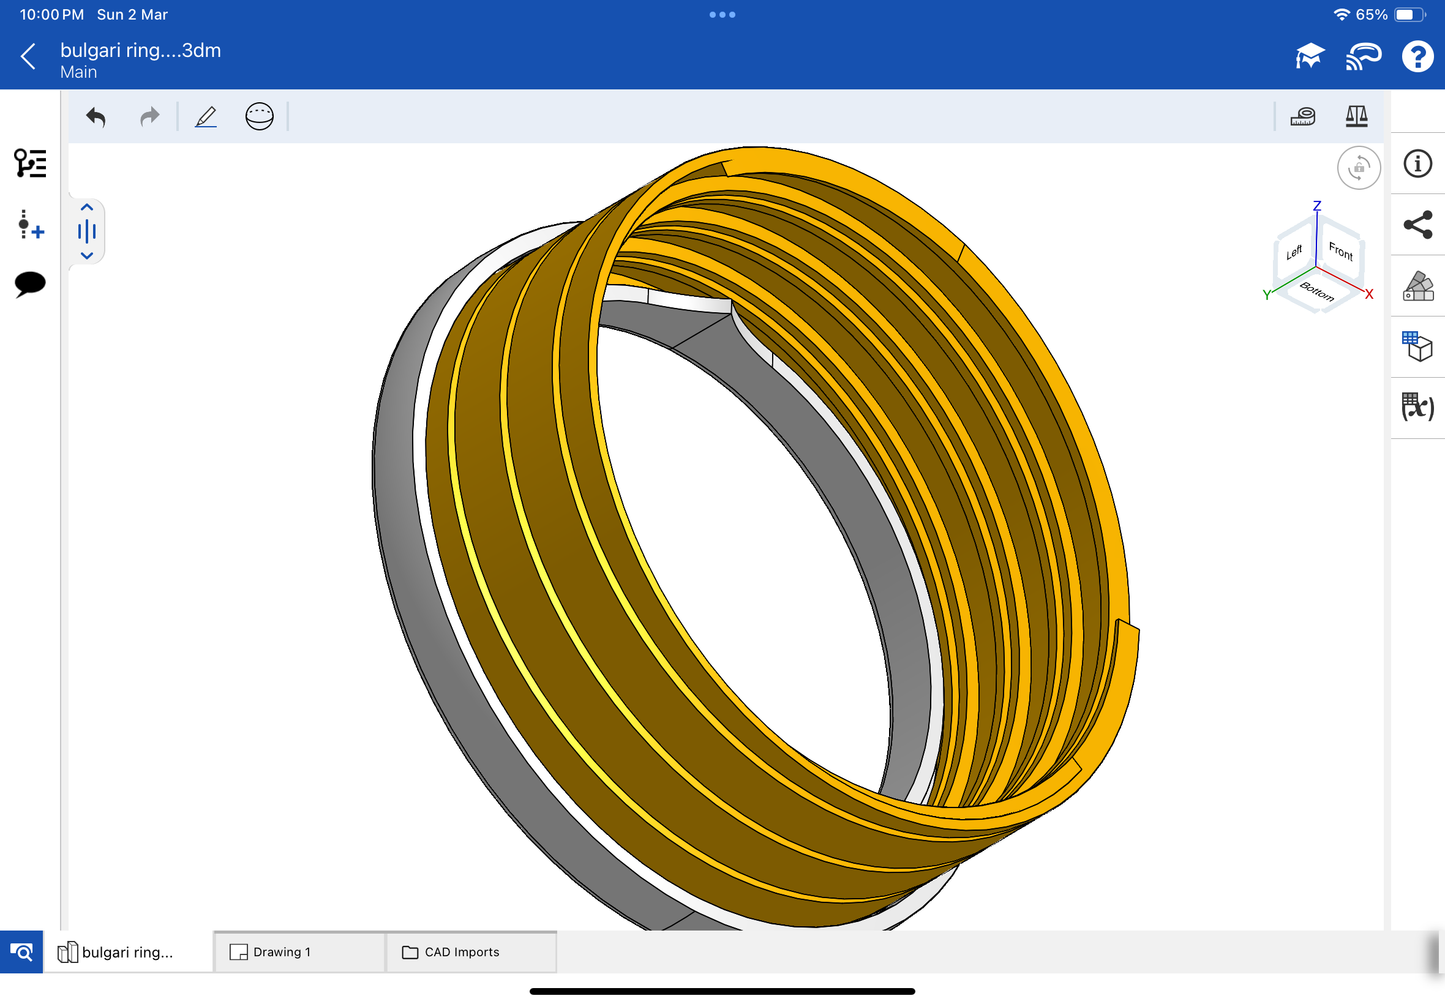Open the Comments bubble in left sidebar
This screenshot has width=1445, height=1004.
[29, 284]
